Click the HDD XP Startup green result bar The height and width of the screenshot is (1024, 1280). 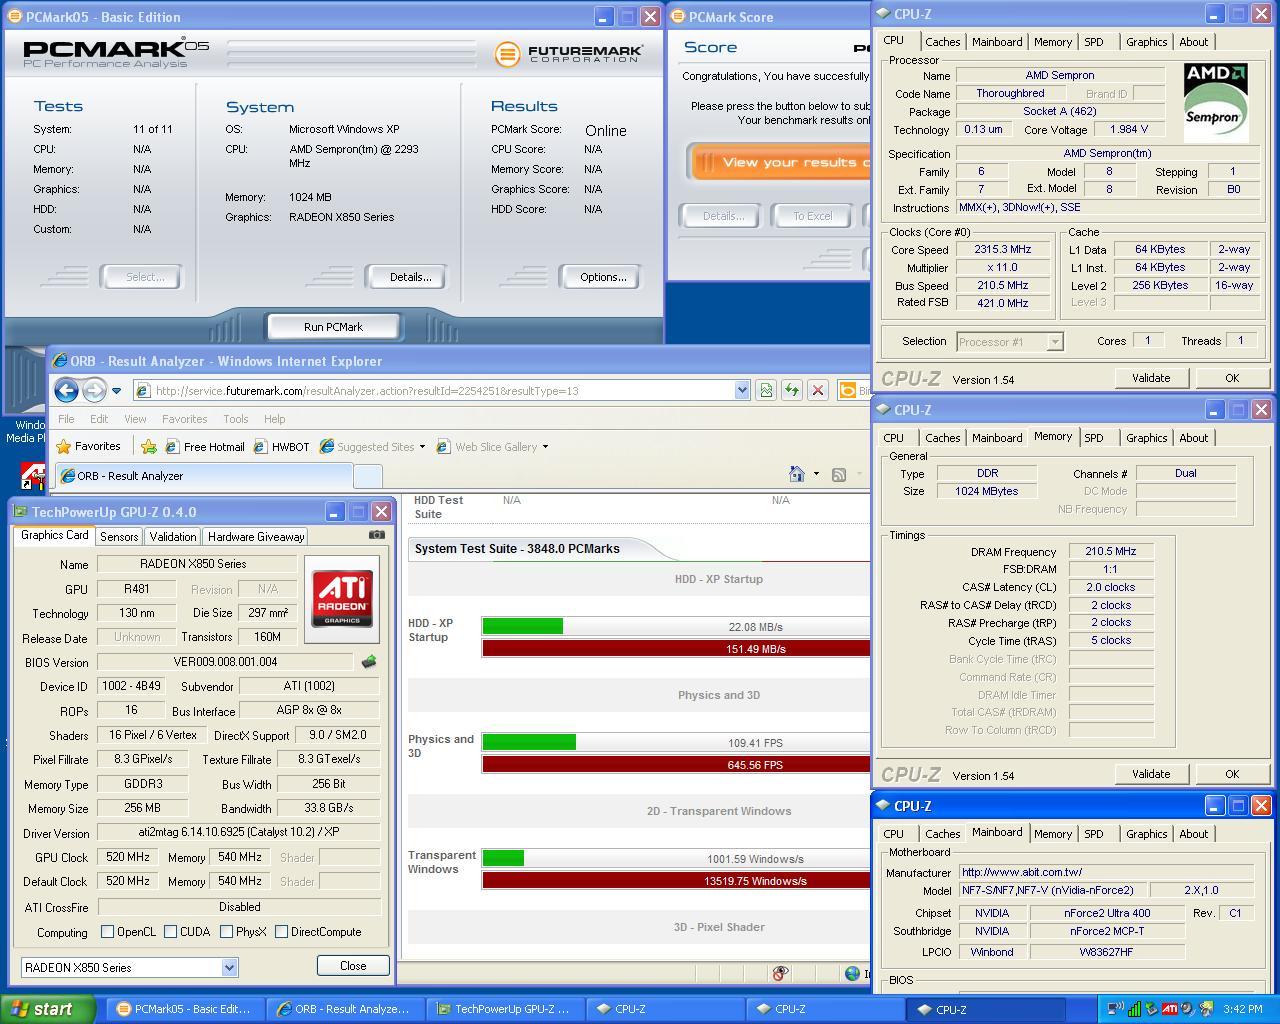pos(522,627)
